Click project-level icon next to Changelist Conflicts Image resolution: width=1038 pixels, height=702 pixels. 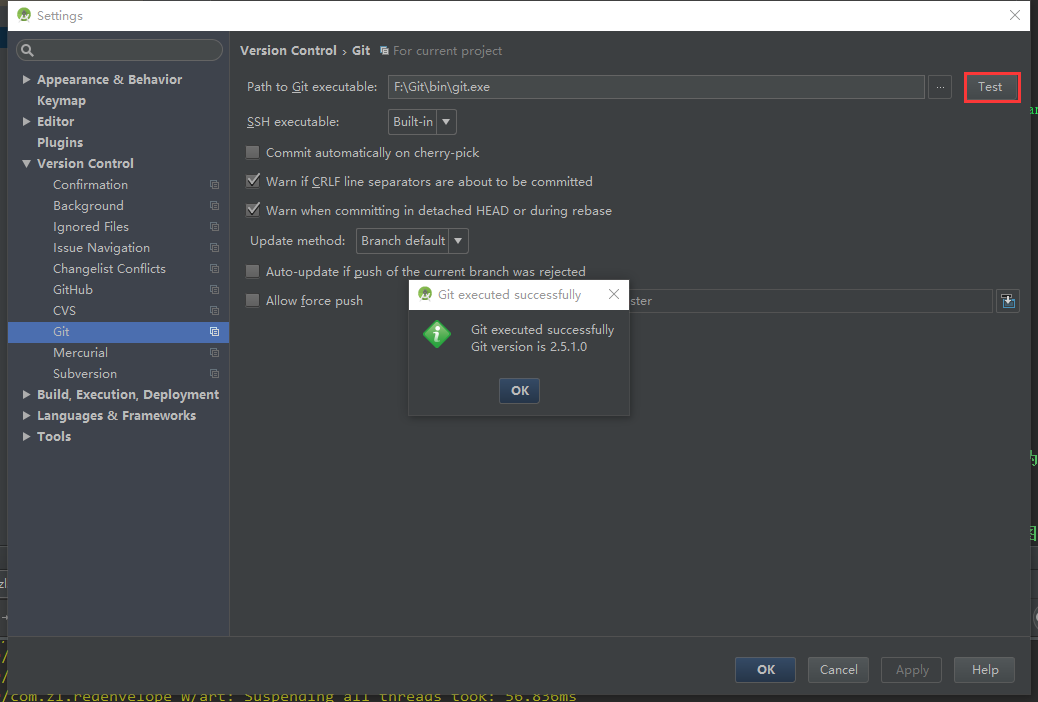(x=214, y=269)
